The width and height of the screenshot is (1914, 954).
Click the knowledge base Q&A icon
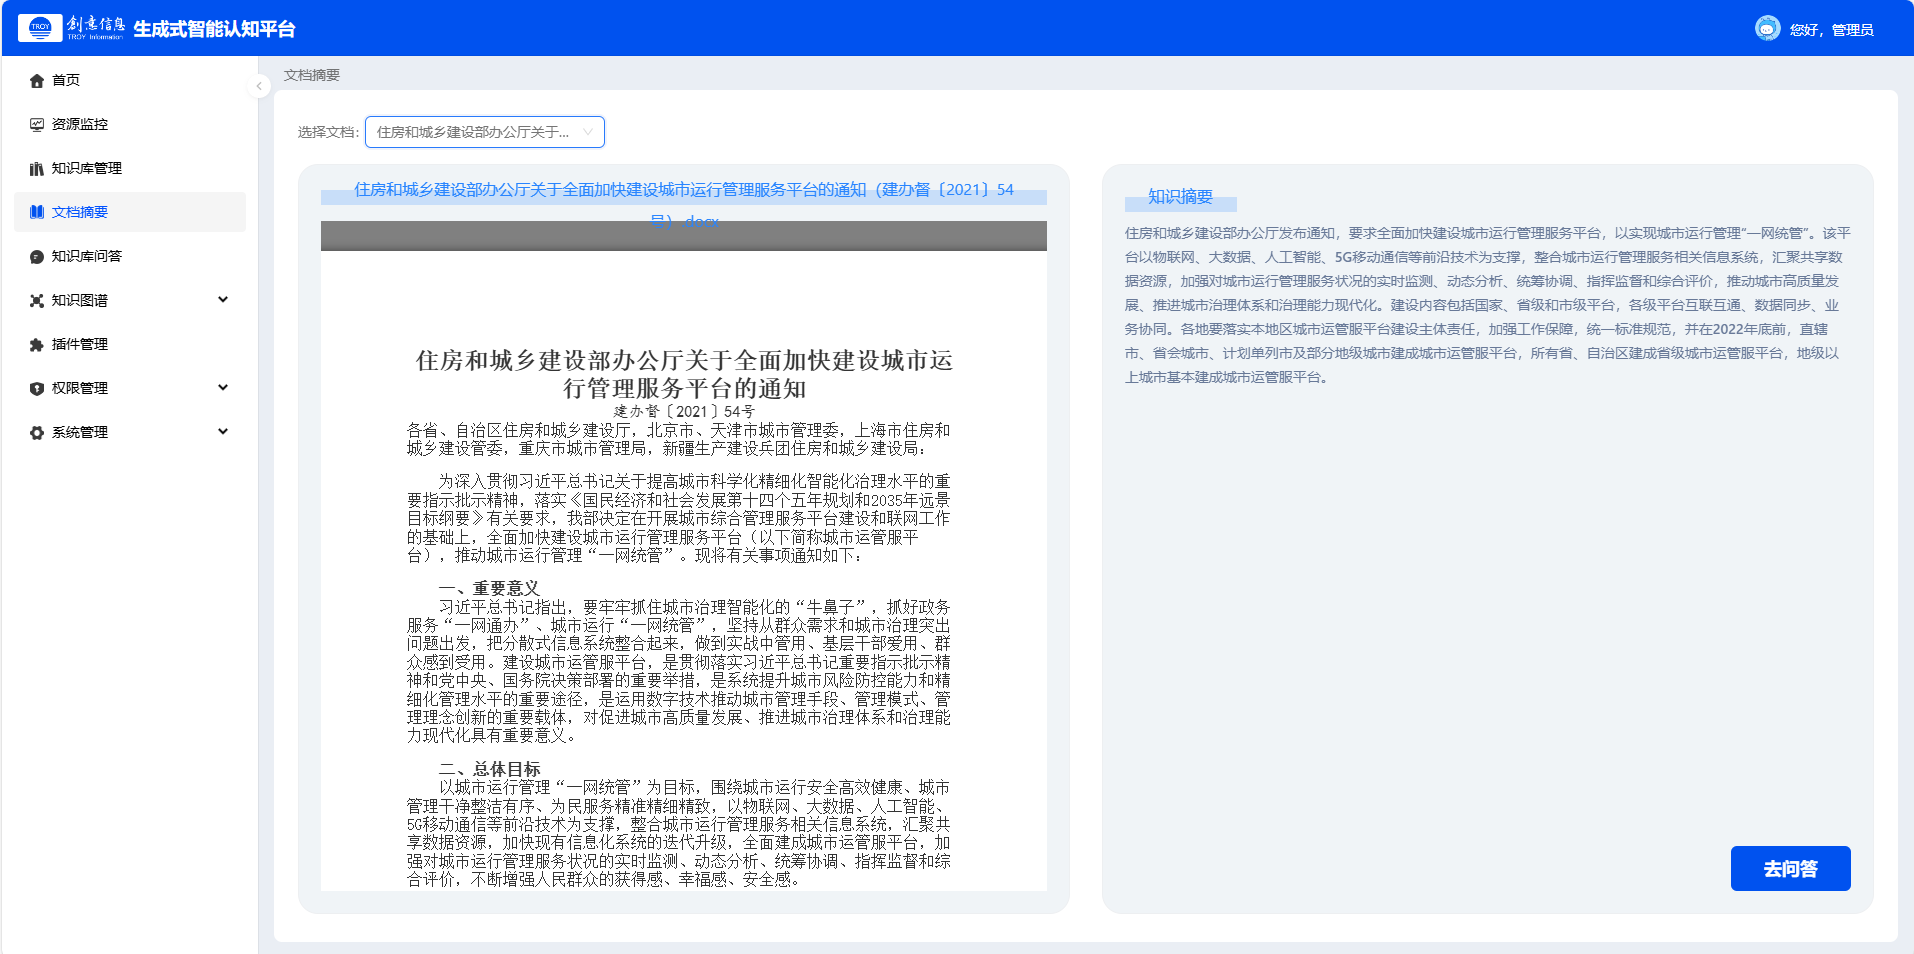[37, 257]
